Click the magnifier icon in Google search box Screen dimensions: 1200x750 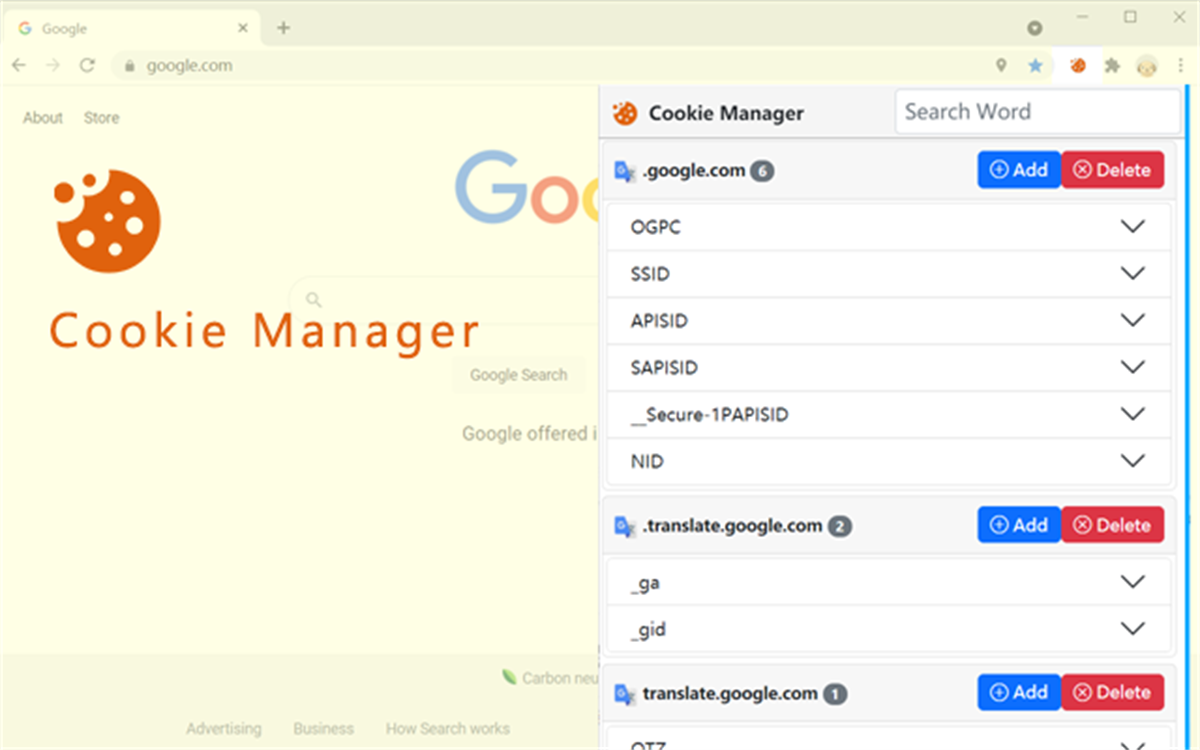click(314, 299)
